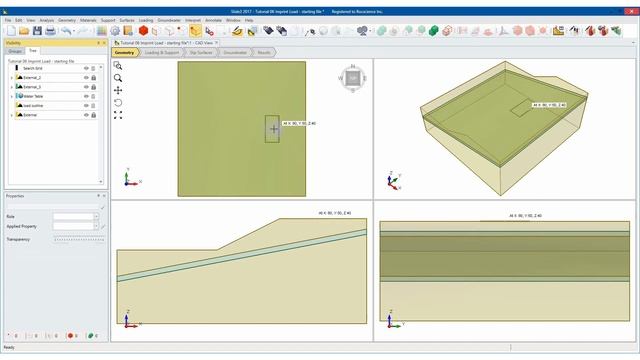Switch to Loading & Support workflow tab
640x360 pixels.
coord(162,53)
